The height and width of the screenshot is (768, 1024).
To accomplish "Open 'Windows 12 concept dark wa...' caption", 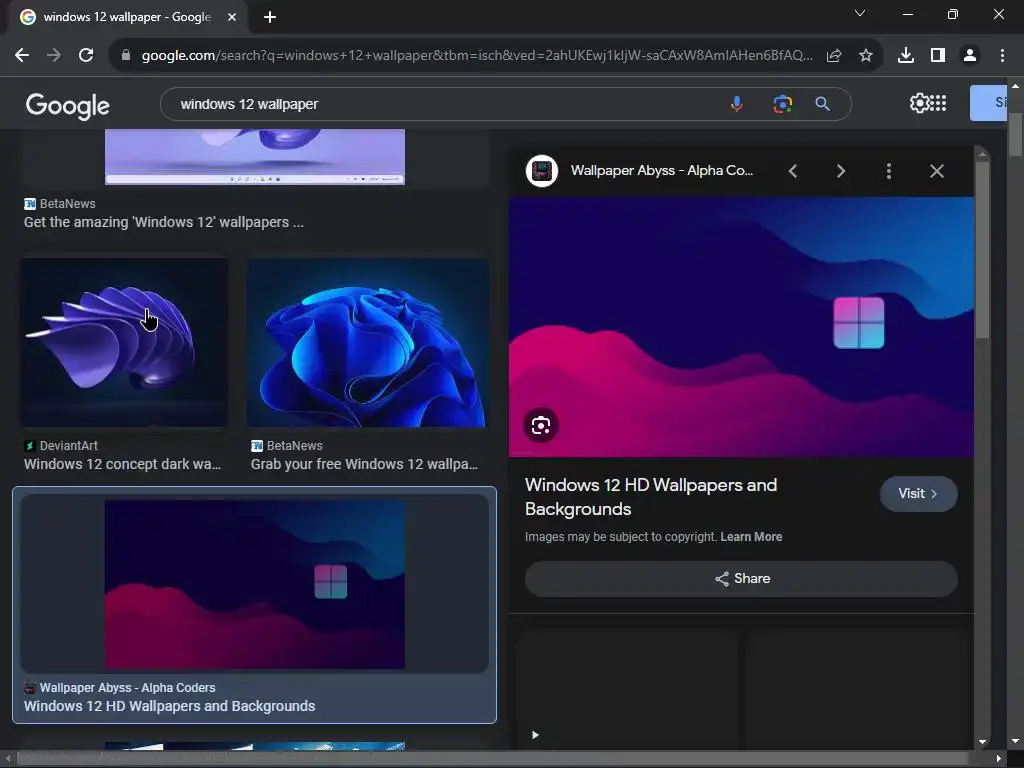I will pyautogui.click(x=122, y=464).
